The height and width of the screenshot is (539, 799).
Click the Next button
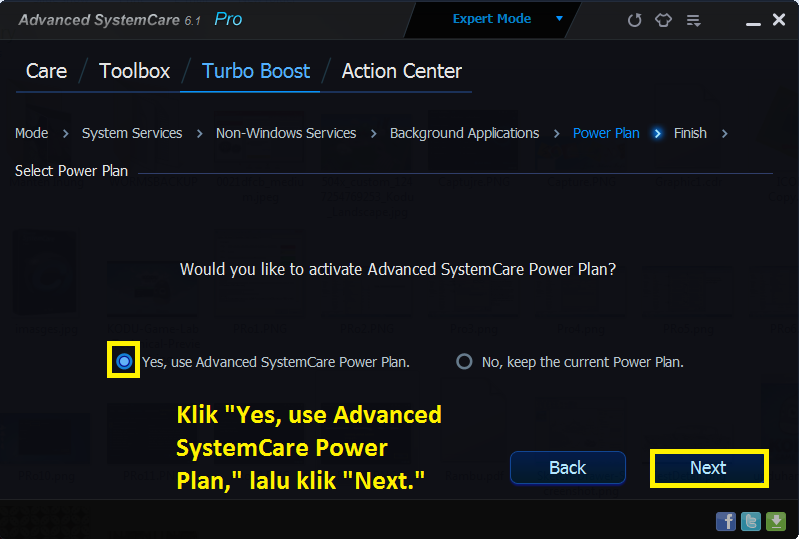[x=708, y=468]
